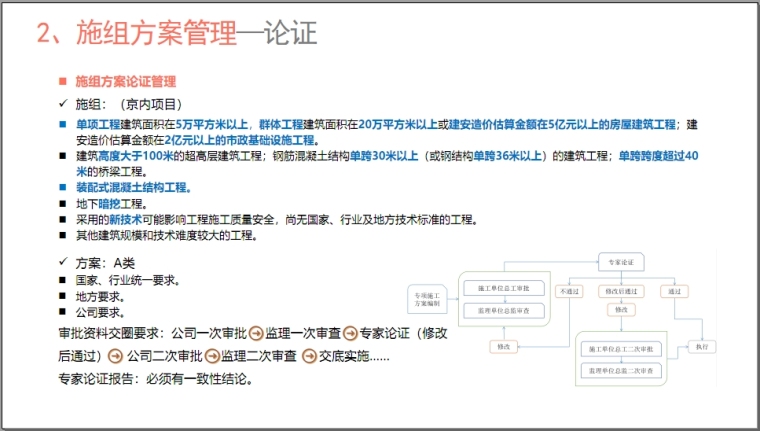Select the 通过 box right of 修改后通过

pos(674,291)
